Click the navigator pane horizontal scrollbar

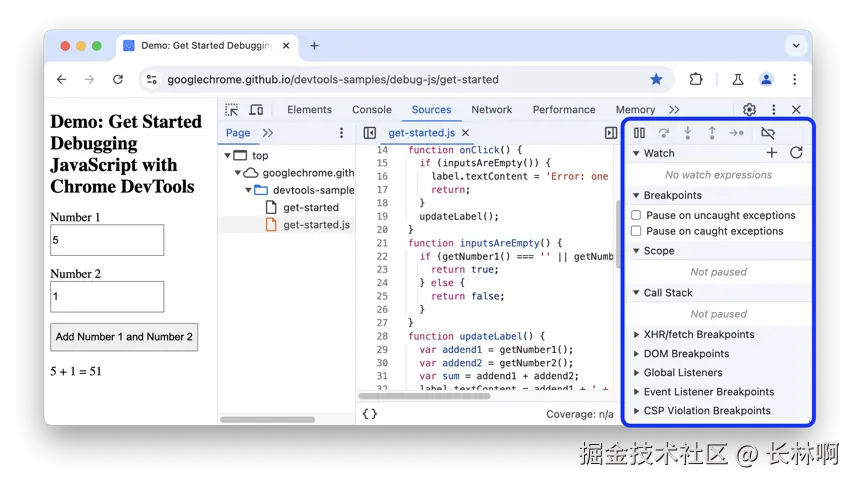tap(268, 420)
